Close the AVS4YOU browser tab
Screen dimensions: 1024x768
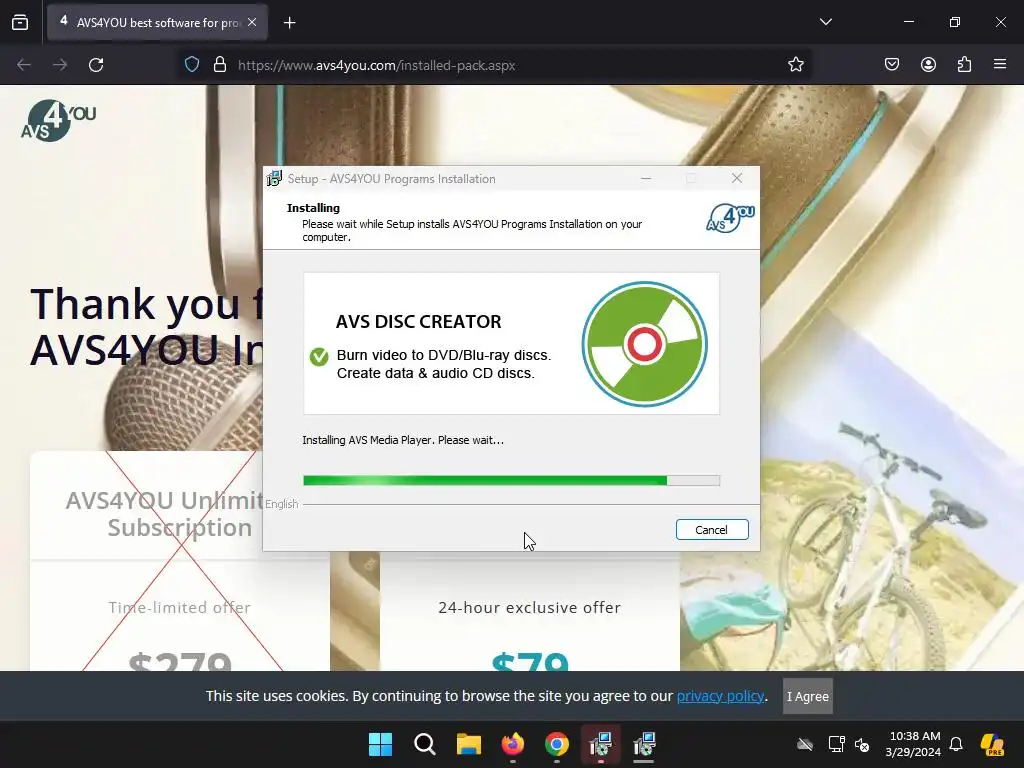coord(252,22)
